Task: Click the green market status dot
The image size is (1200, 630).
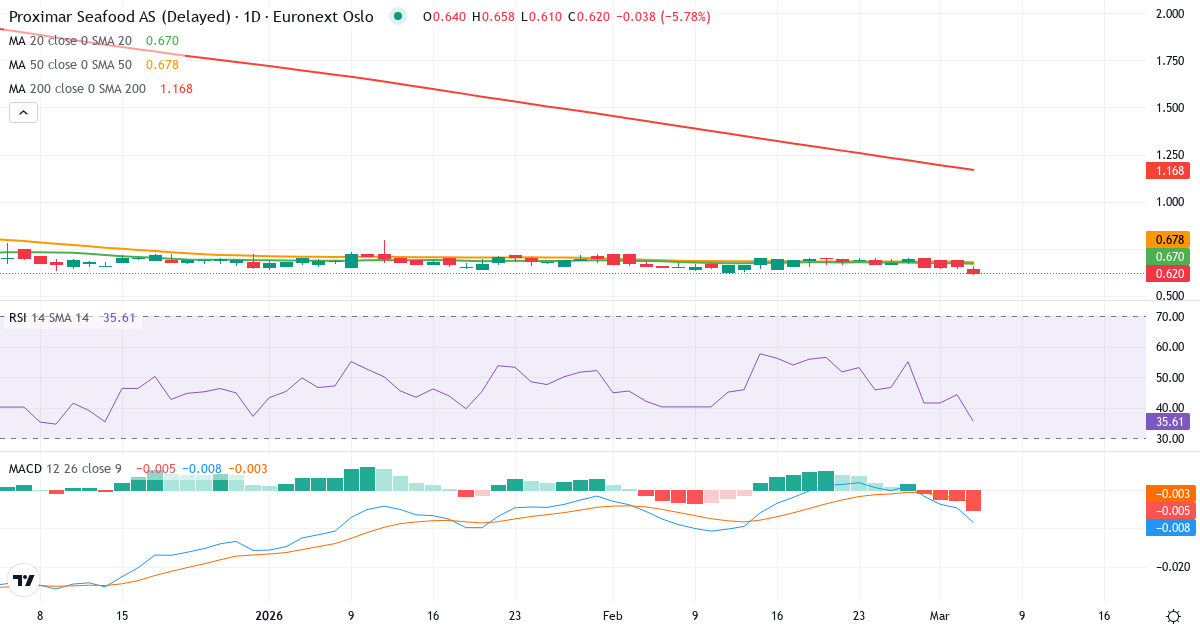Action: pos(398,17)
